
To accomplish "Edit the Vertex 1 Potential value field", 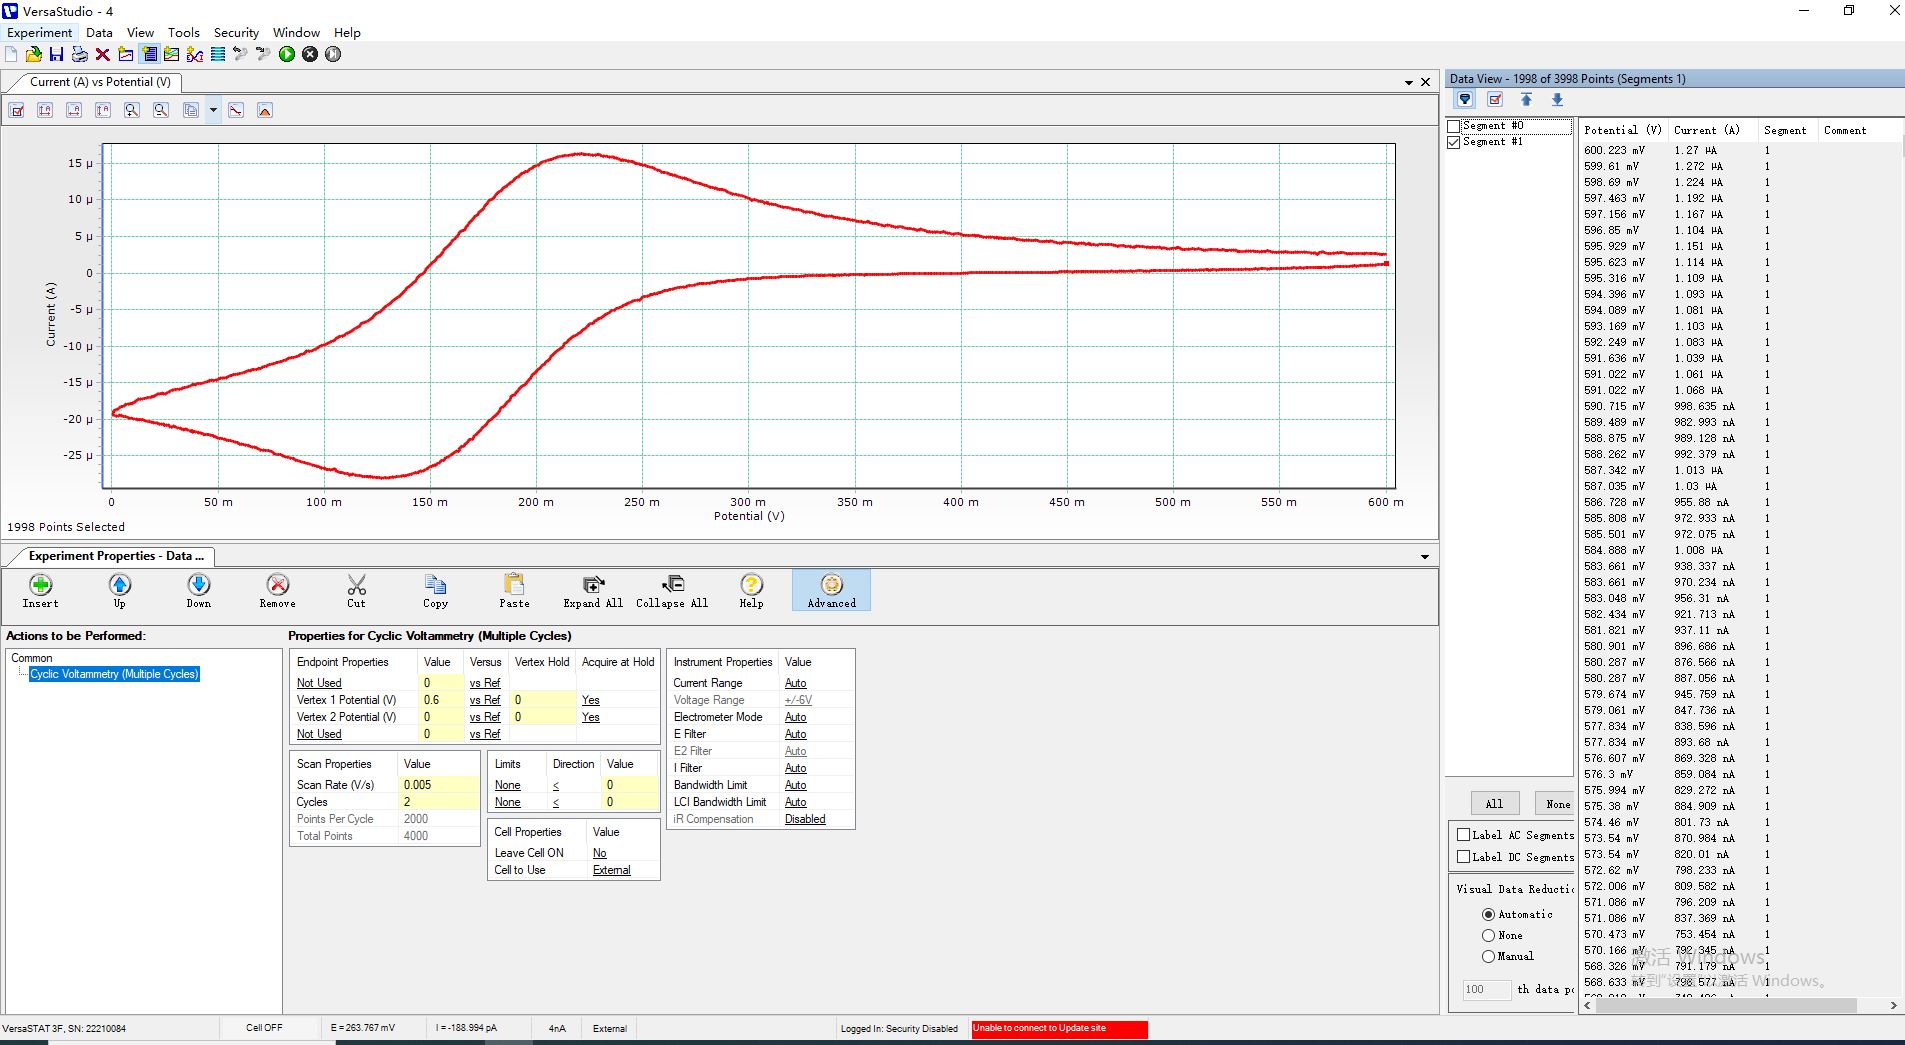I will (x=441, y=700).
